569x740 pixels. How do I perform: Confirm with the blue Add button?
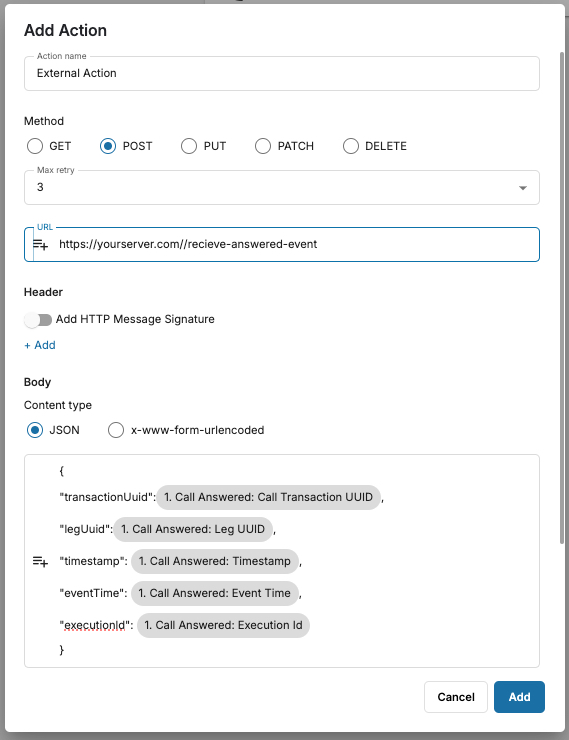pyautogui.click(x=519, y=697)
